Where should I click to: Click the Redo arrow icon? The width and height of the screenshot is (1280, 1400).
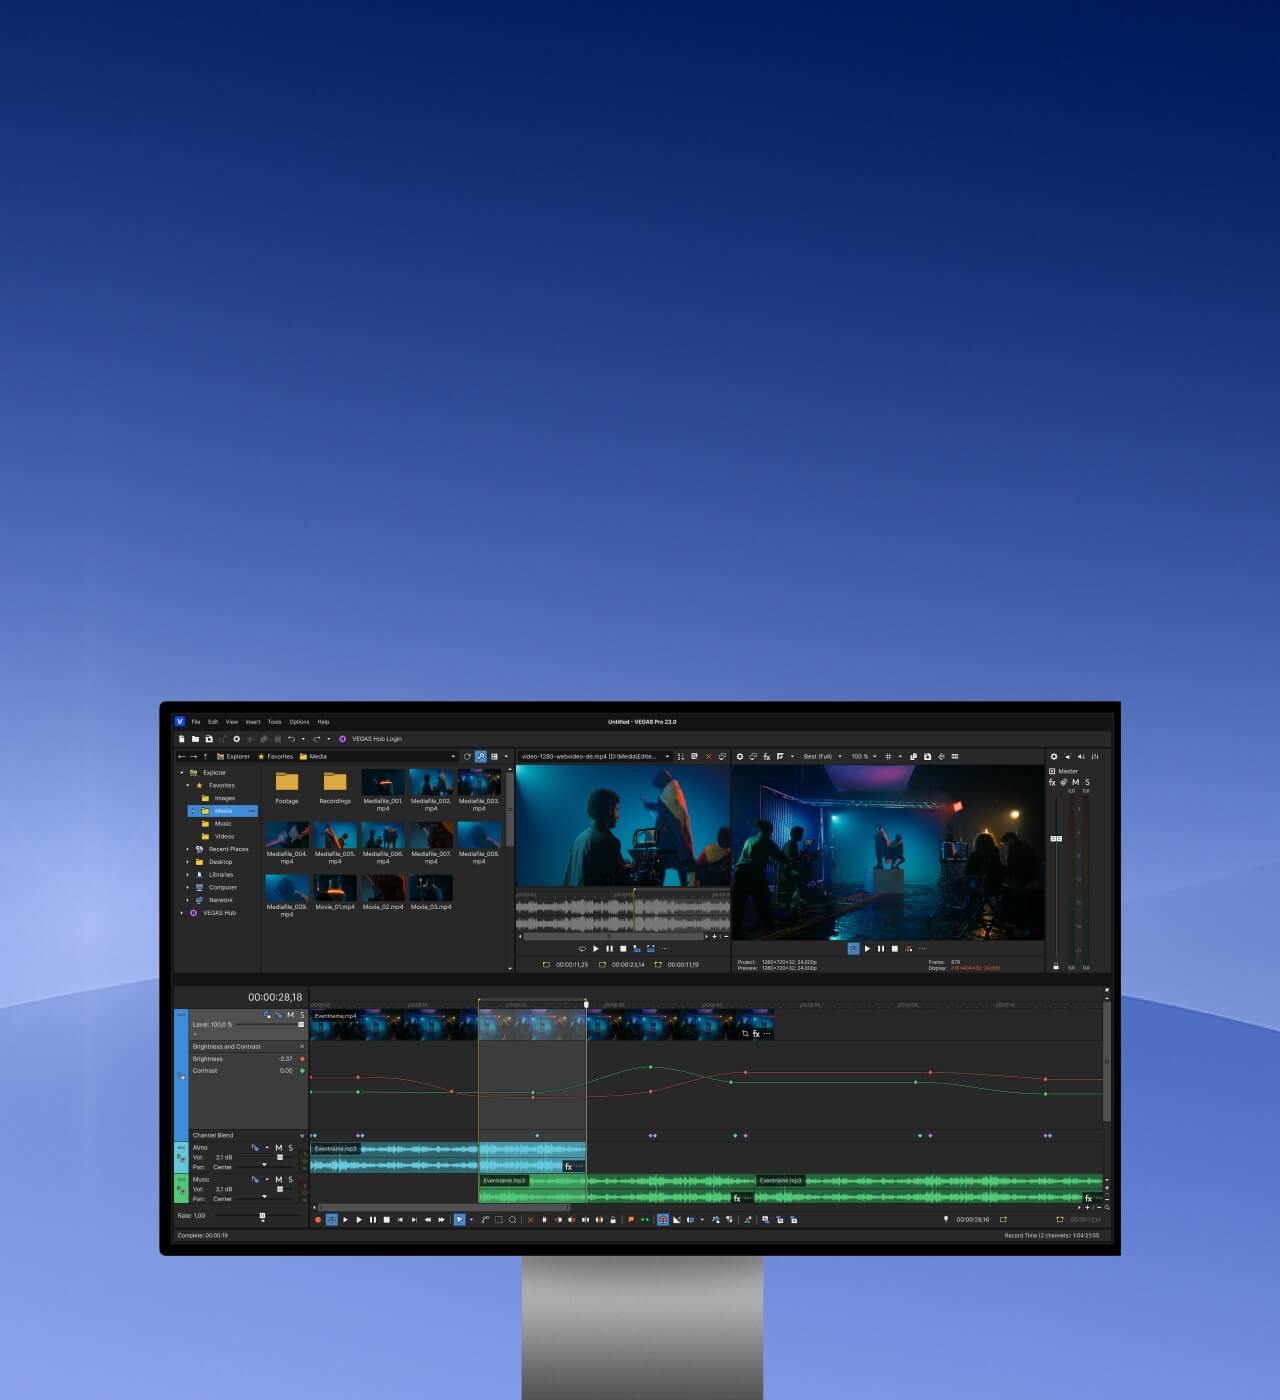316,739
